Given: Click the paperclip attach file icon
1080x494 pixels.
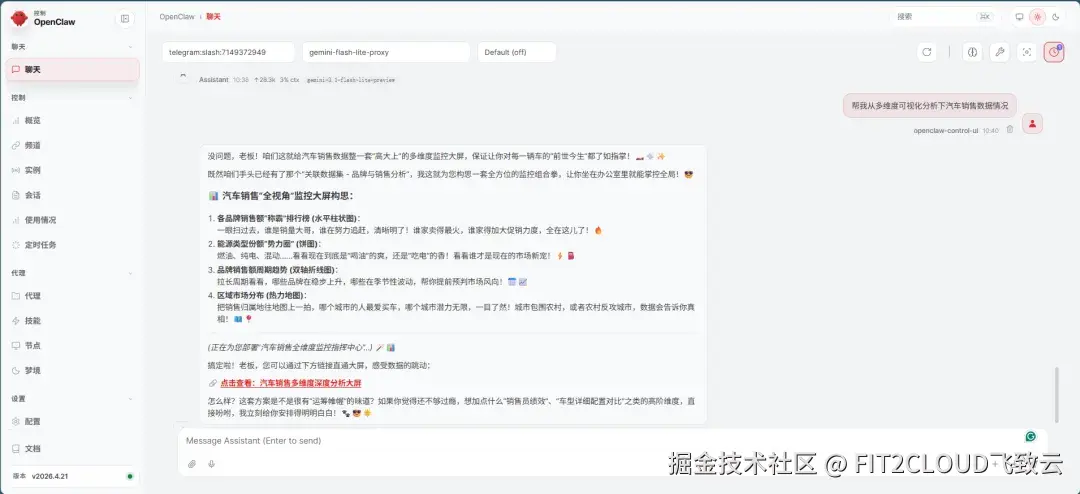Looking at the screenshot, I should (192, 464).
